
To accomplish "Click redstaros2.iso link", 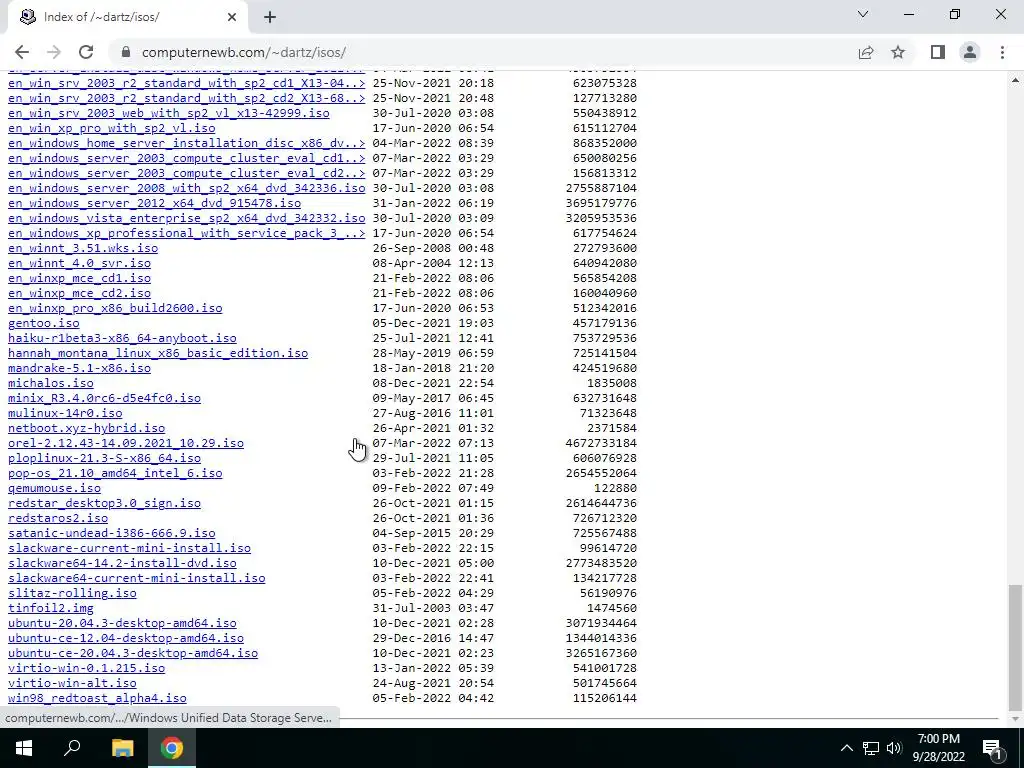I will [57, 519].
